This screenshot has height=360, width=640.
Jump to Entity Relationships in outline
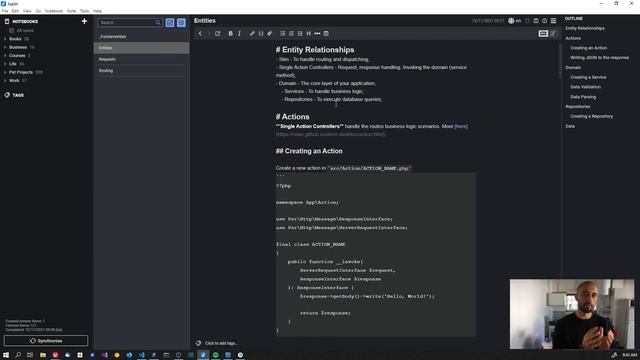(x=585, y=28)
